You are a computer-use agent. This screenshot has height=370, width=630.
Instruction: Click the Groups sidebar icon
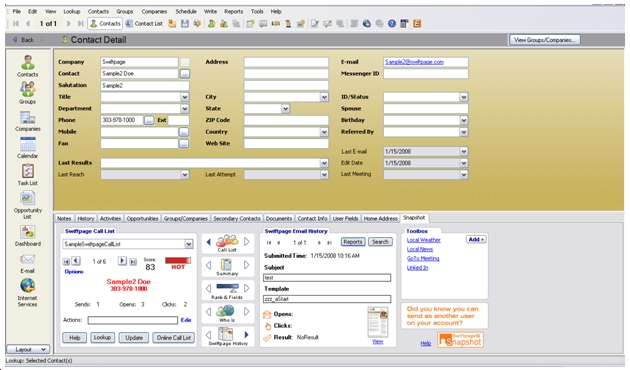click(27, 93)
